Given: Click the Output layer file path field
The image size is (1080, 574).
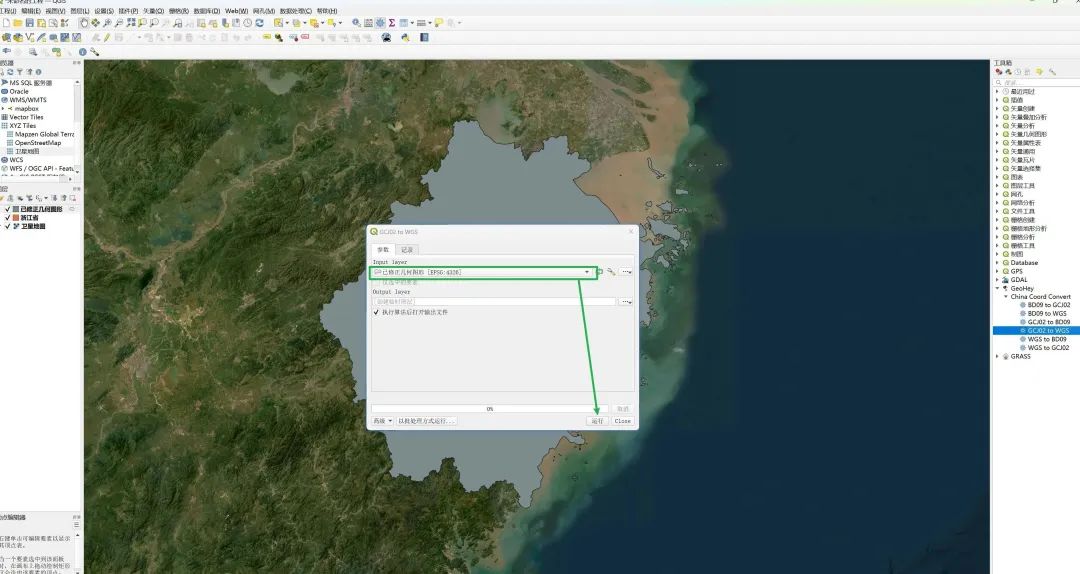Looking at the screenshot, I should (494, 301).
